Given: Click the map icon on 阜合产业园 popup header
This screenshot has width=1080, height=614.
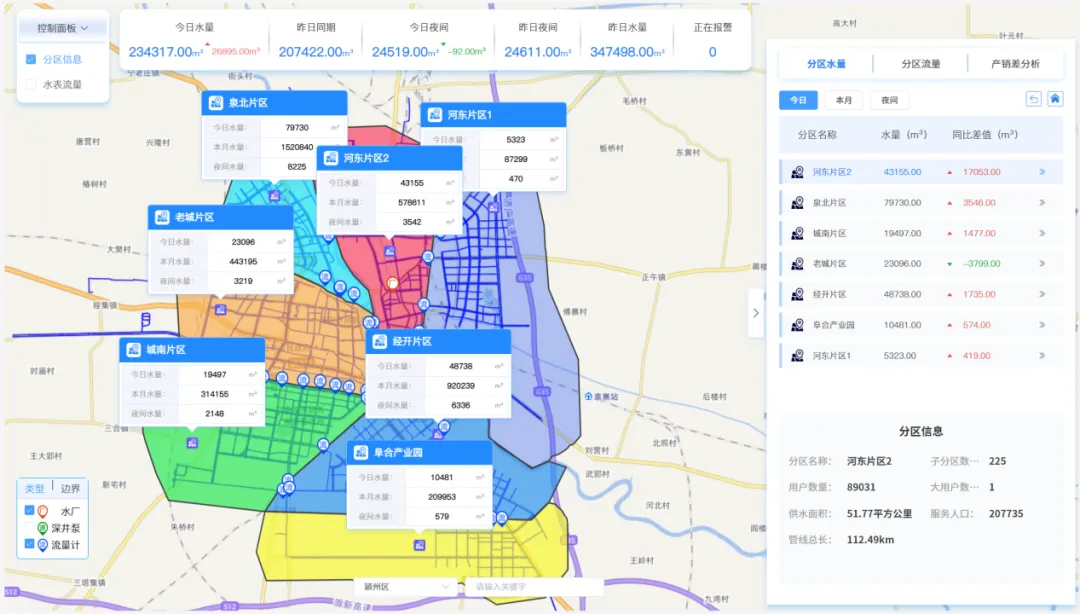Looking at the screenshot, I should 361,452.
